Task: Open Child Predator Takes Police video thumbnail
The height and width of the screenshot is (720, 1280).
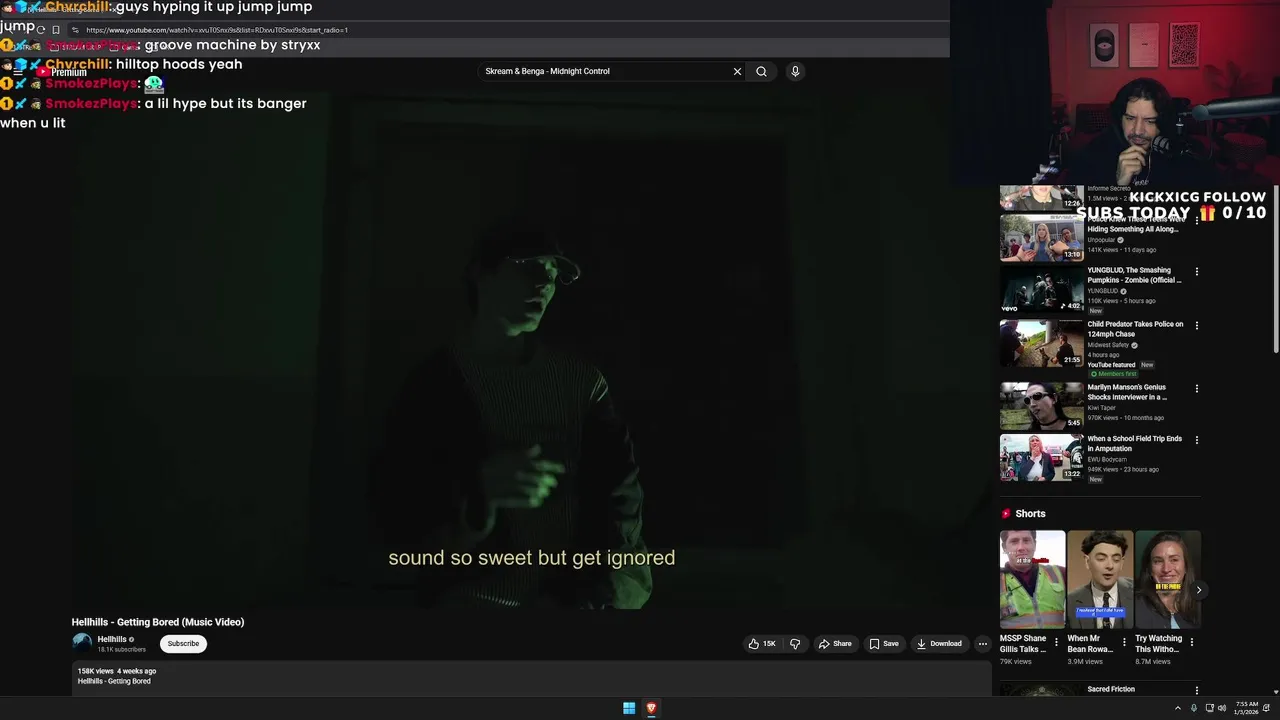Action: click(x=1042, y=343)
